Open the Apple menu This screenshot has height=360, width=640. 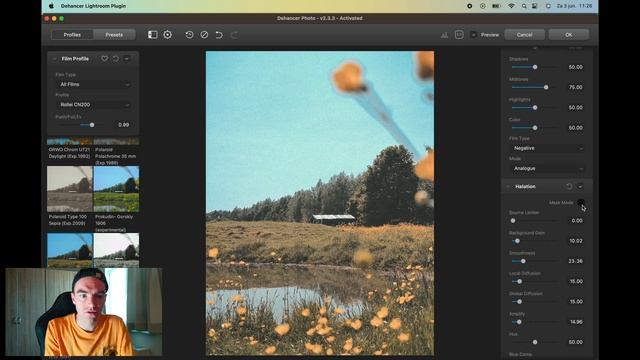51,6
